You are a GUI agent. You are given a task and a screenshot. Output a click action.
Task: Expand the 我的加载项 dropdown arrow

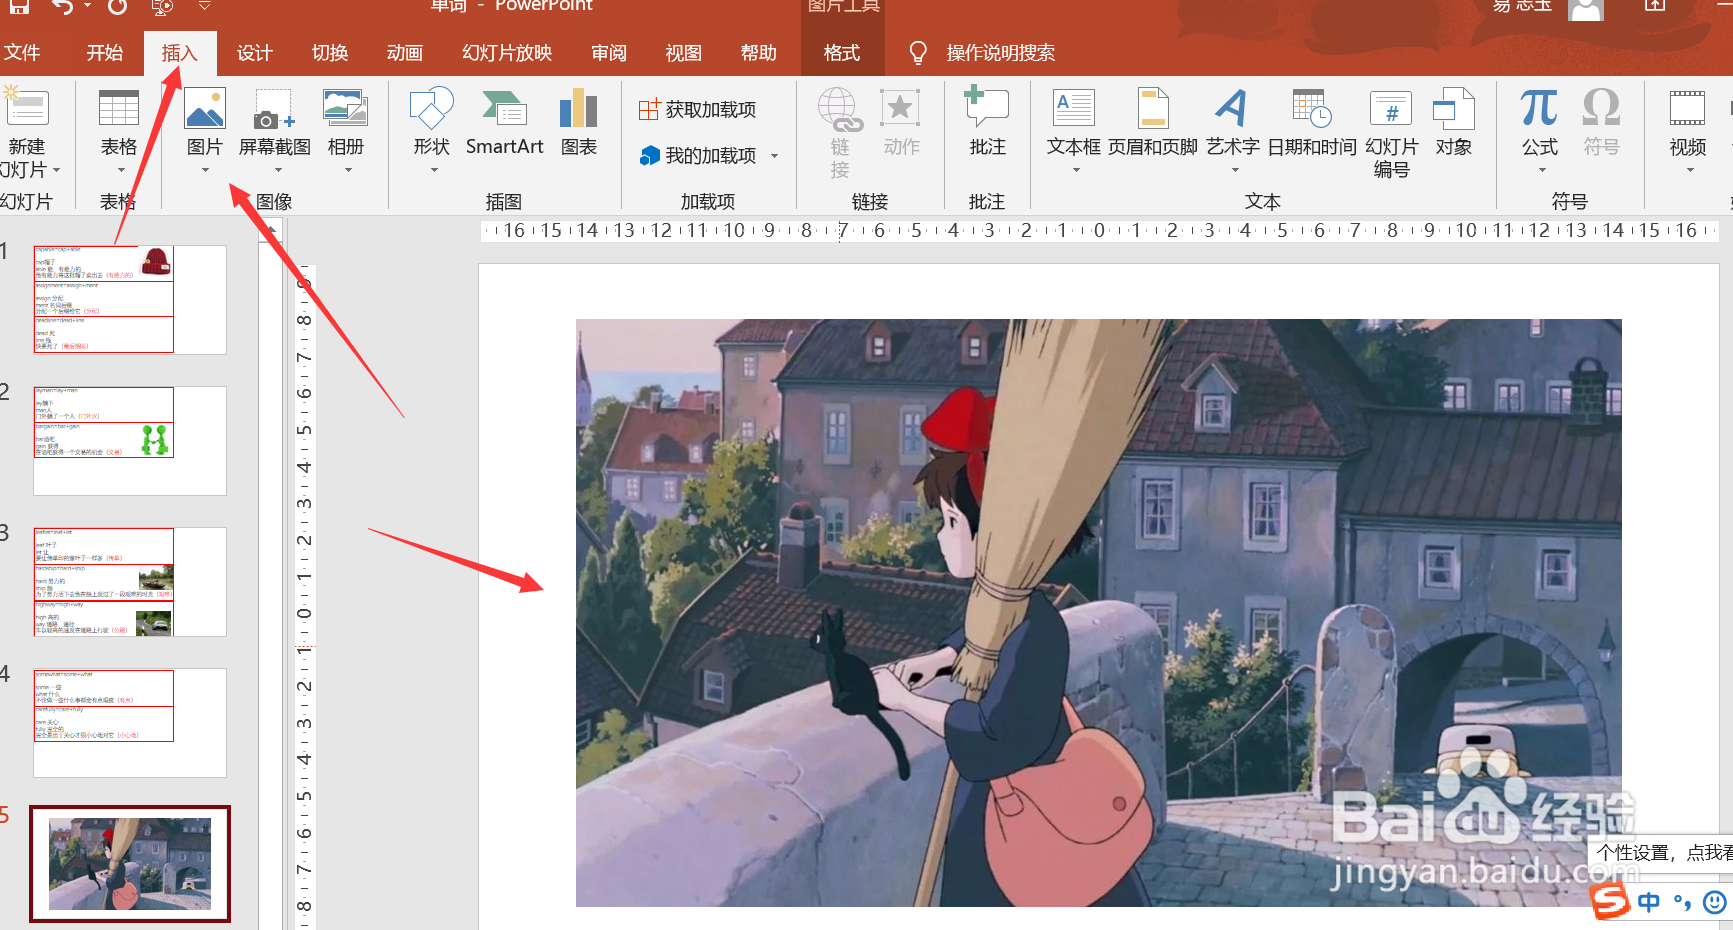point(774,156)
